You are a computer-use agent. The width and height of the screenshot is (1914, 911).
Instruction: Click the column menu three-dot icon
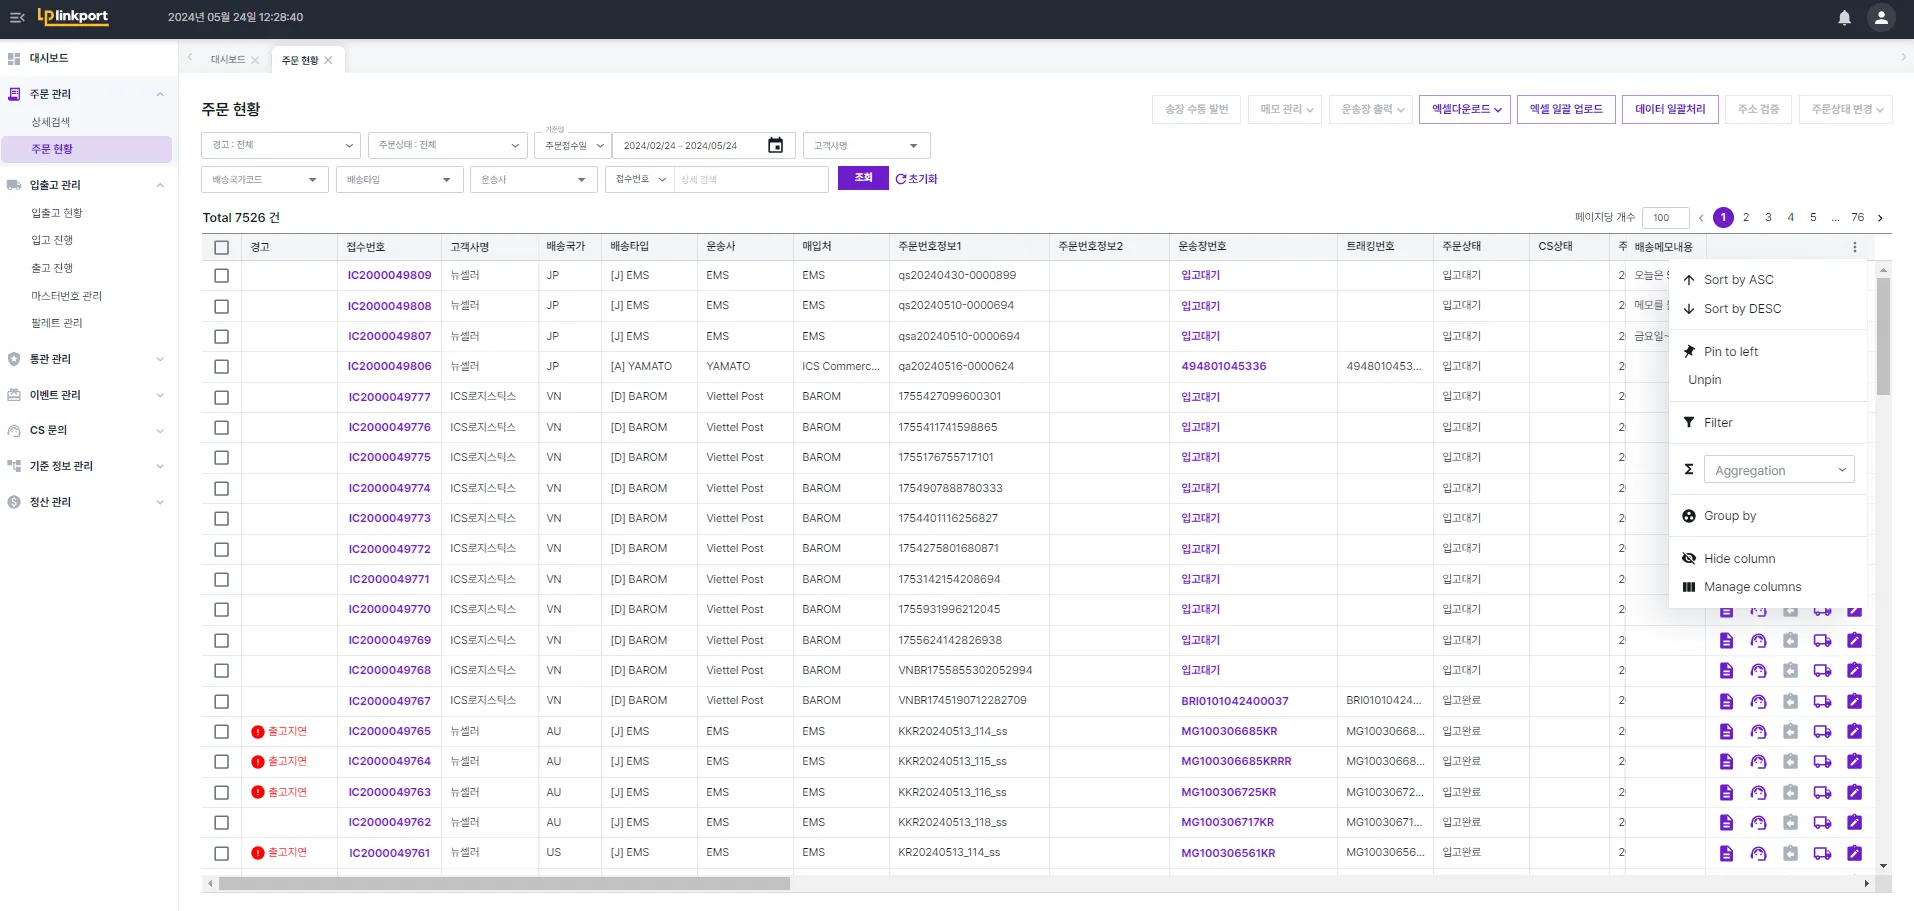tap(1854, 247)
